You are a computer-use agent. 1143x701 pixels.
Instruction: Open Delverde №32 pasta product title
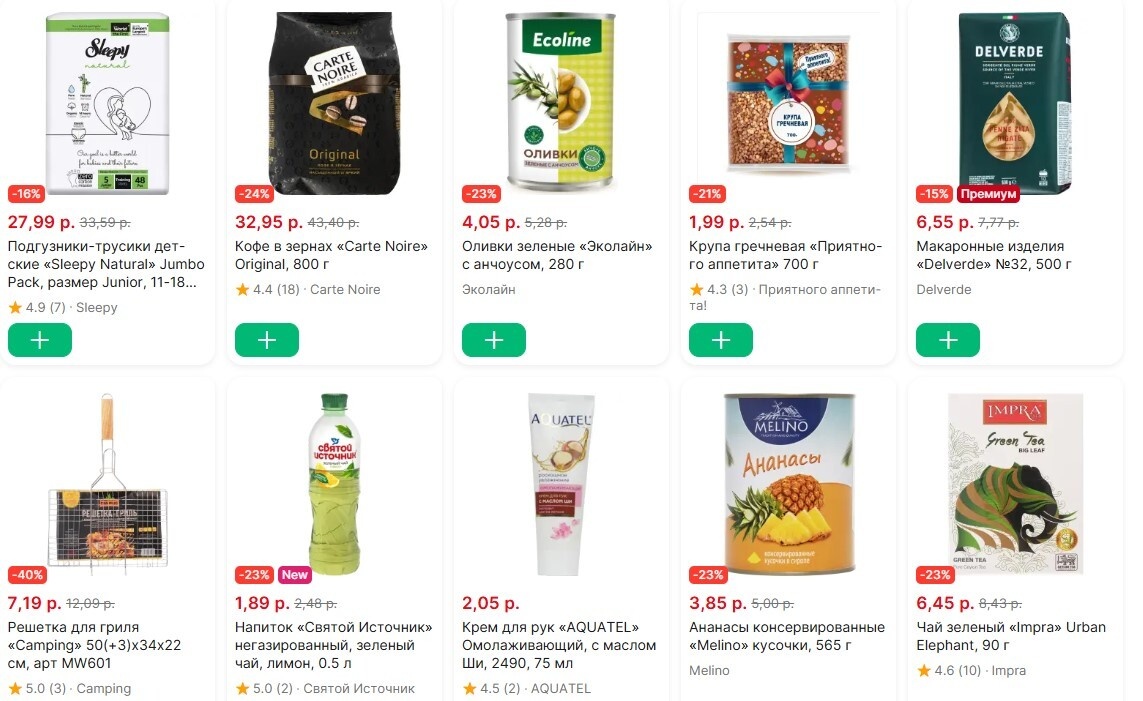coord(994,255)
